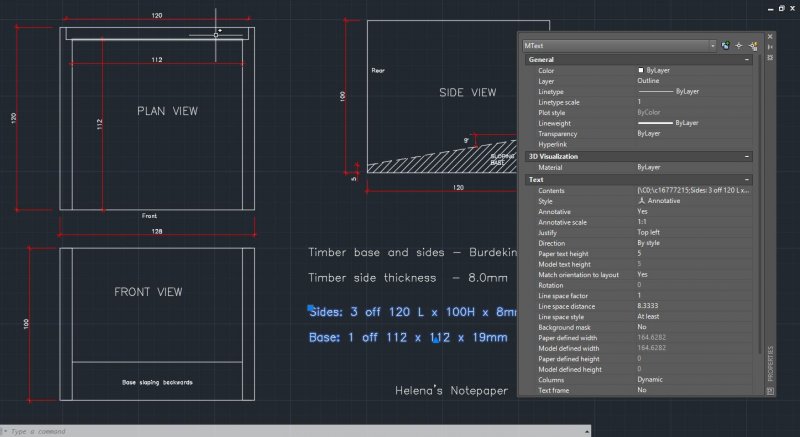Click the blue grip on the Sides text
The image size is (800, 437).
click(311, 309)
